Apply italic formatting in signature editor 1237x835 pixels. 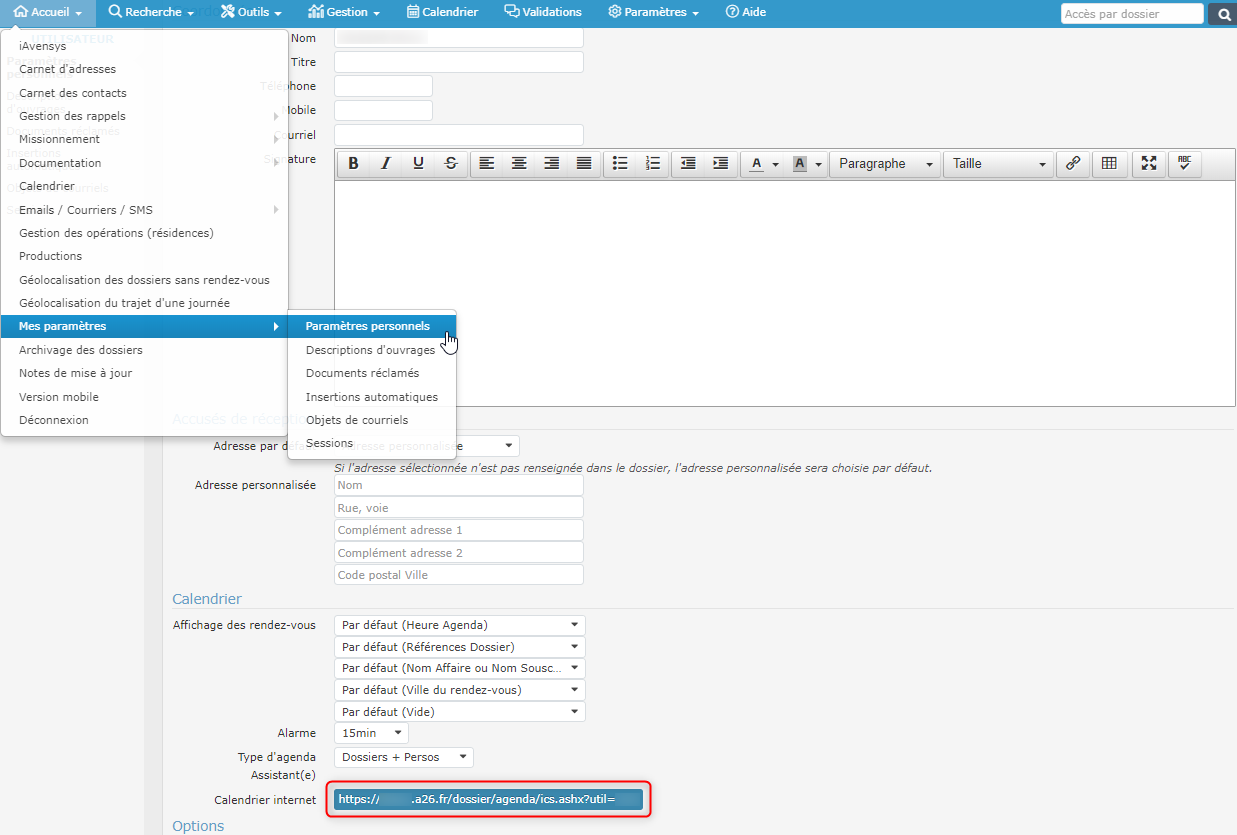[x=386, y=164]
